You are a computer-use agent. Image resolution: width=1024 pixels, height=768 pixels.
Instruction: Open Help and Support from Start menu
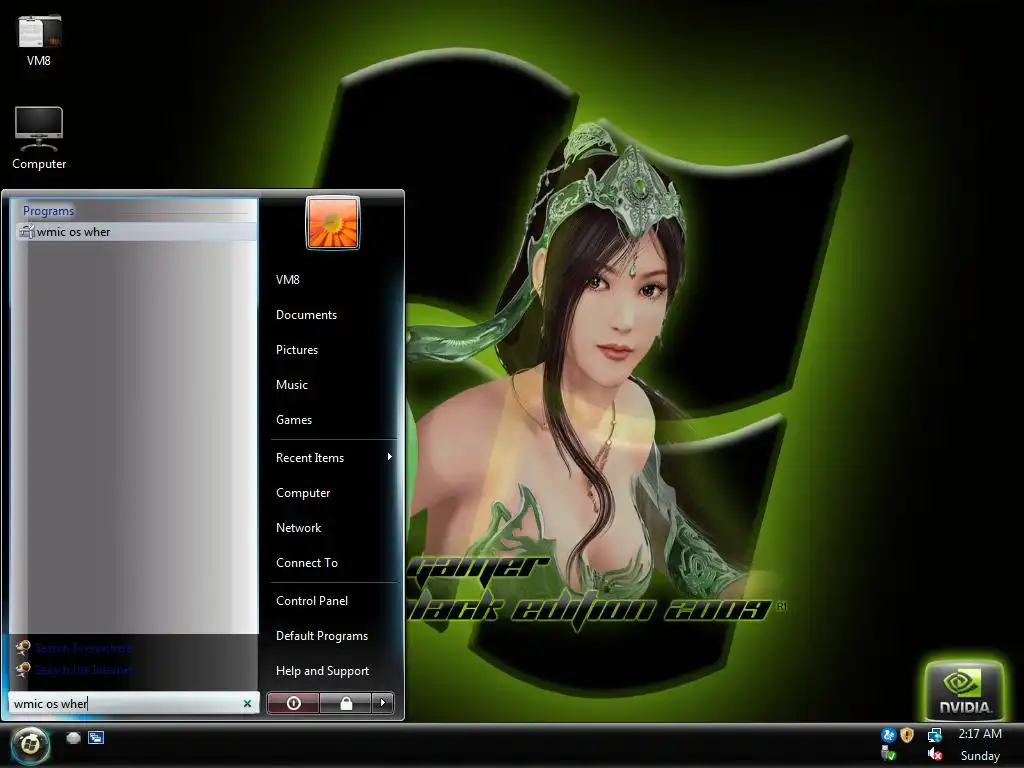click(322, 671)
